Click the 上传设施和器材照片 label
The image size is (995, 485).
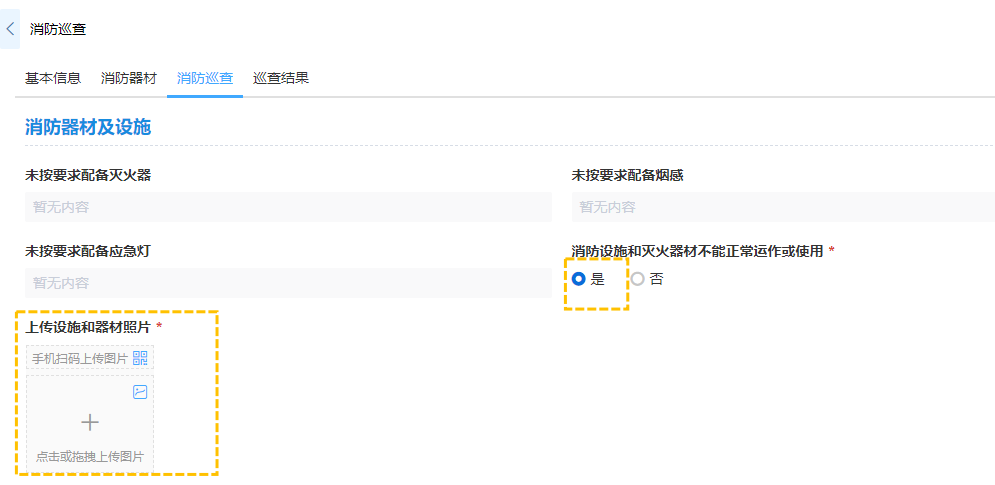pyautogui.click(x=88, y=327)
